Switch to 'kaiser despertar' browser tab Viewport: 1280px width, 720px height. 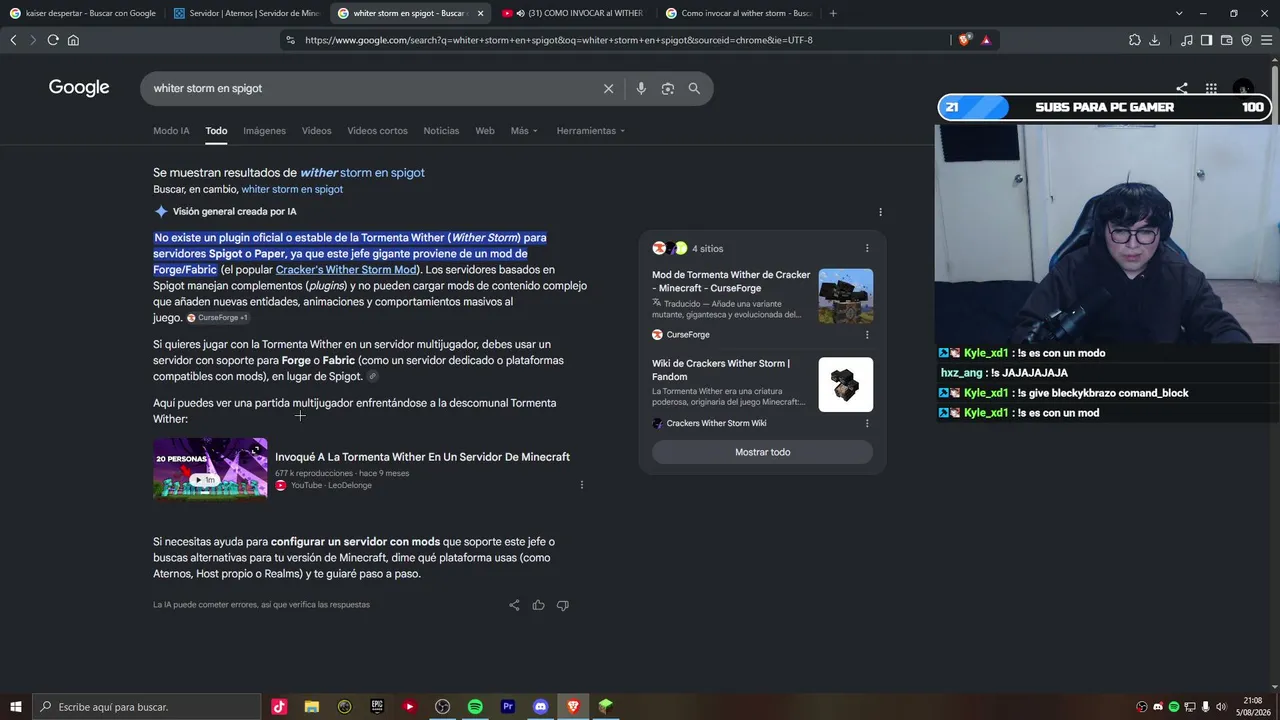(x=83, y=13)
